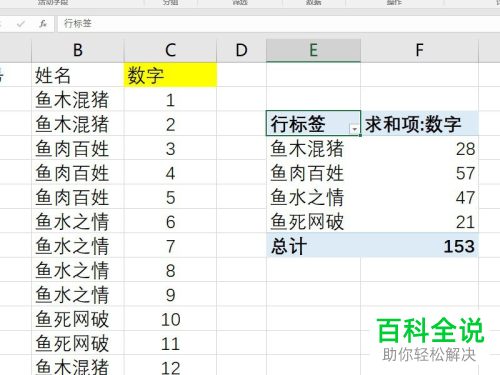Click the pivot 总计 label cell
Image resolution: width=500 pixels, height=375 pixels.
point(313,245)
